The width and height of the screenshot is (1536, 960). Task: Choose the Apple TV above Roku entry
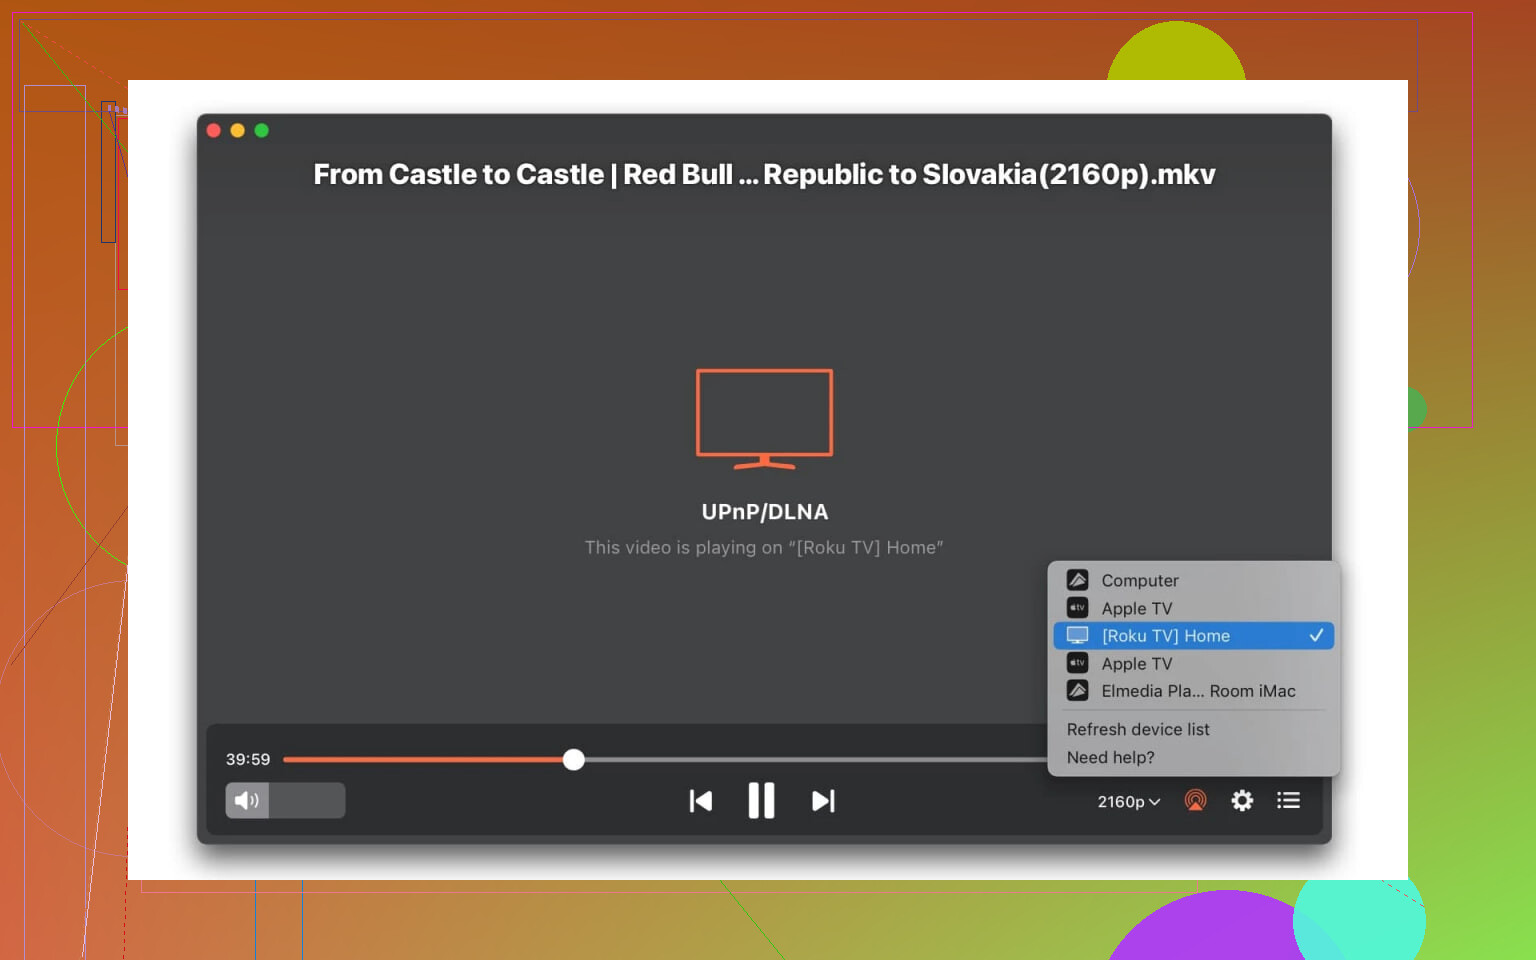[x=1193, y=608]
